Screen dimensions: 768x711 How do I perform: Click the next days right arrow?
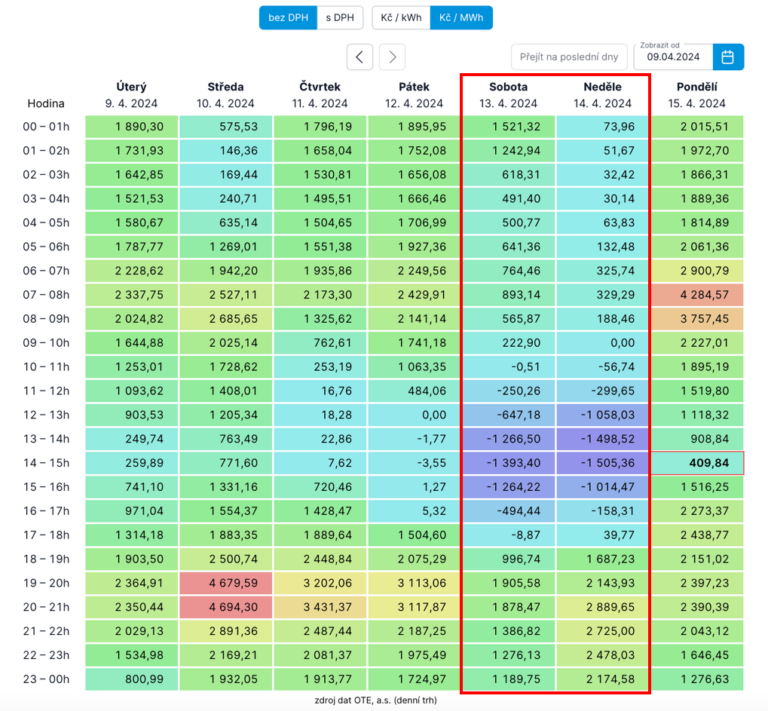tap(393, 56)
